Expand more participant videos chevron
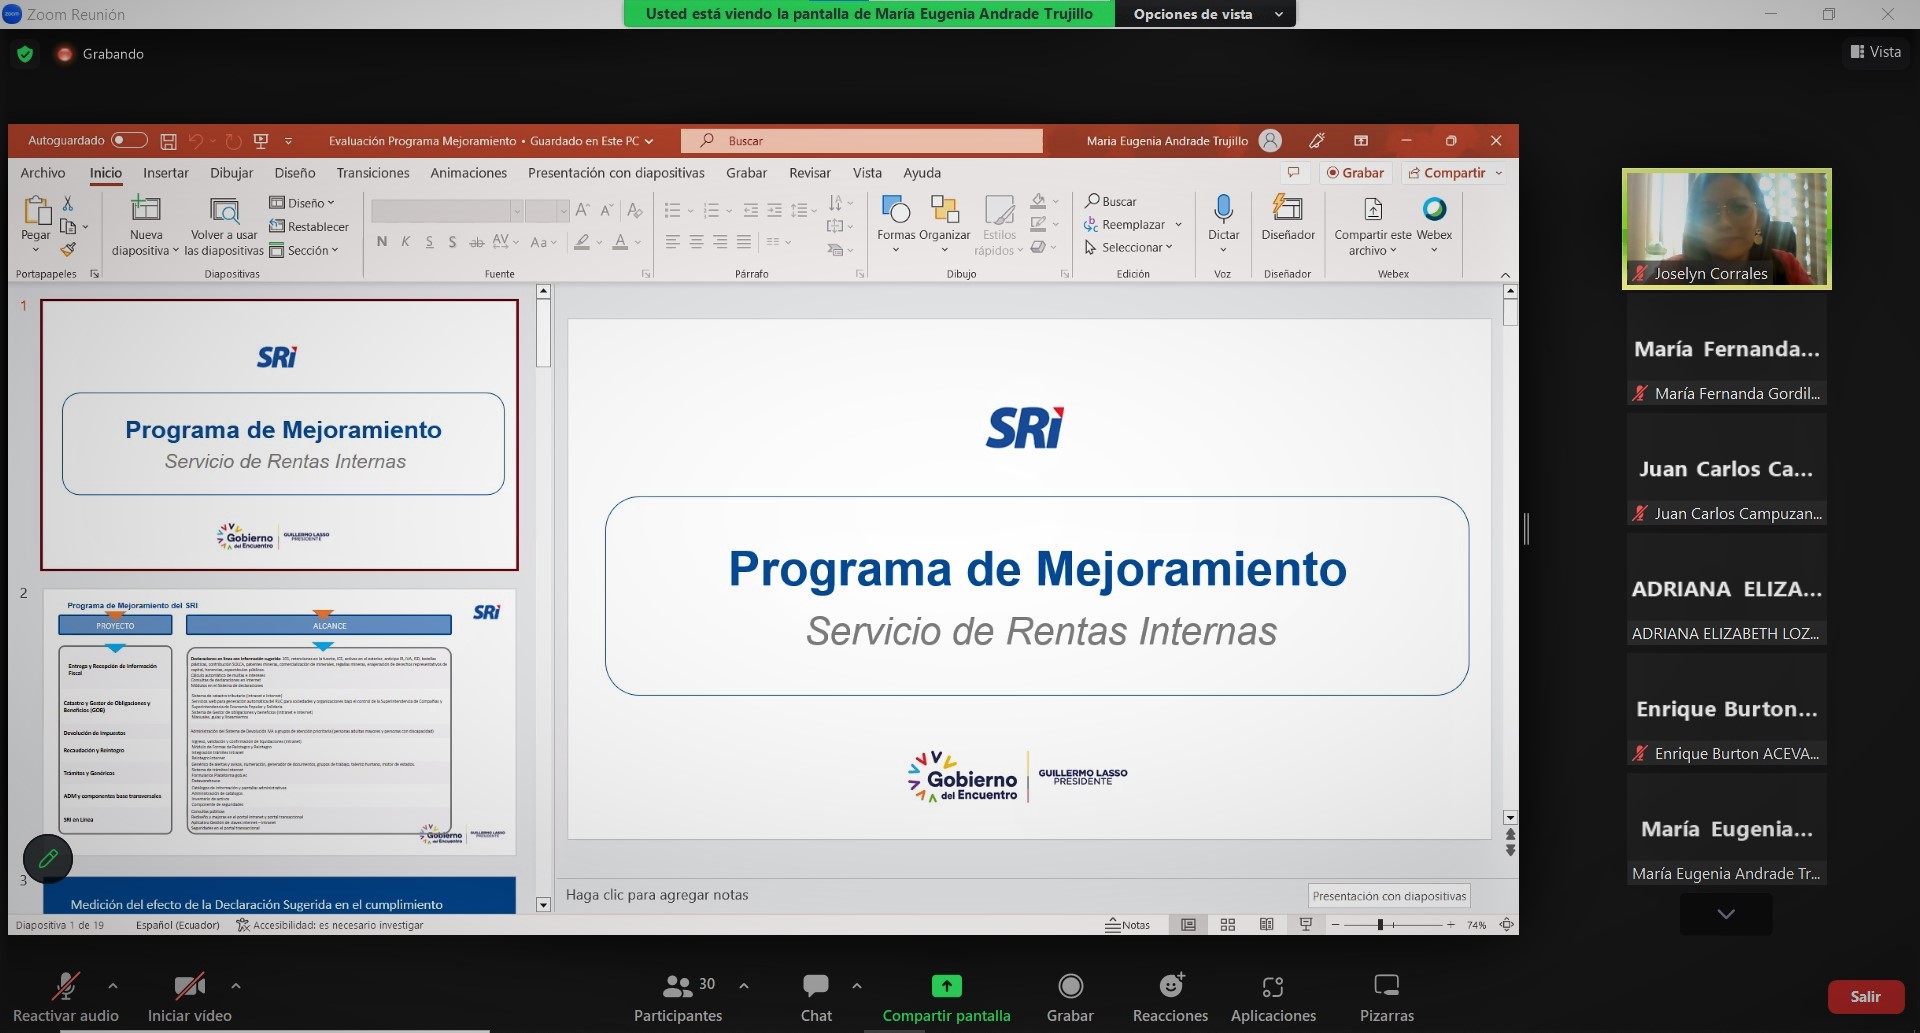 click(x=1726, y=914)
